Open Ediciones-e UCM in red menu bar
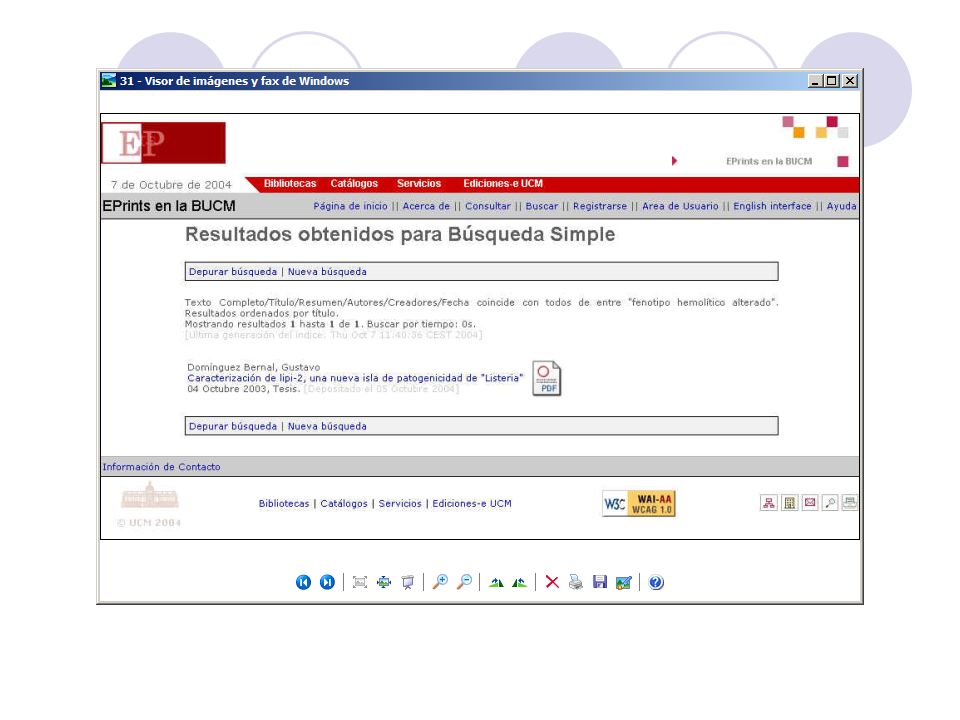This screenshot has width=960, height=720. point(503,184)
